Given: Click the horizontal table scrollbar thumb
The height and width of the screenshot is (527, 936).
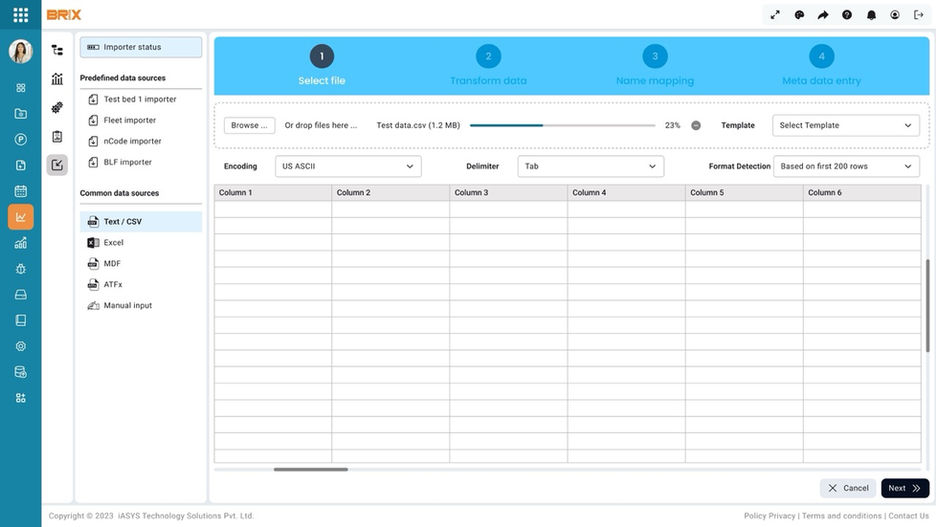Looking at the screenshot, I should pos(310,470).
